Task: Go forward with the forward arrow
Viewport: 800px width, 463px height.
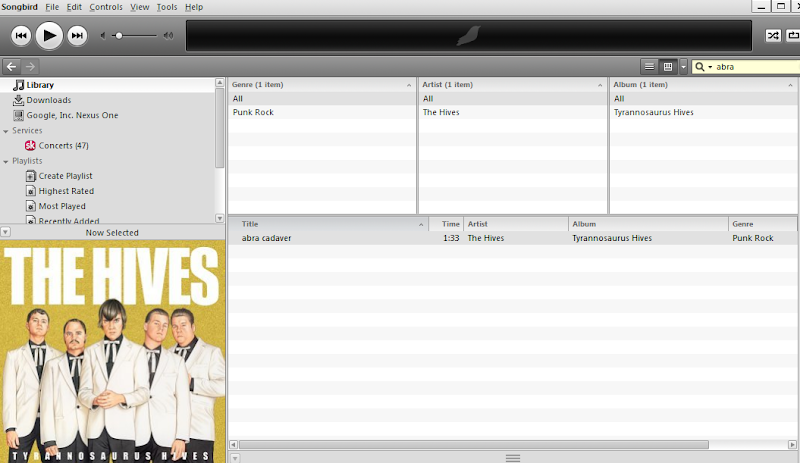Action: [x=30, y=66]
